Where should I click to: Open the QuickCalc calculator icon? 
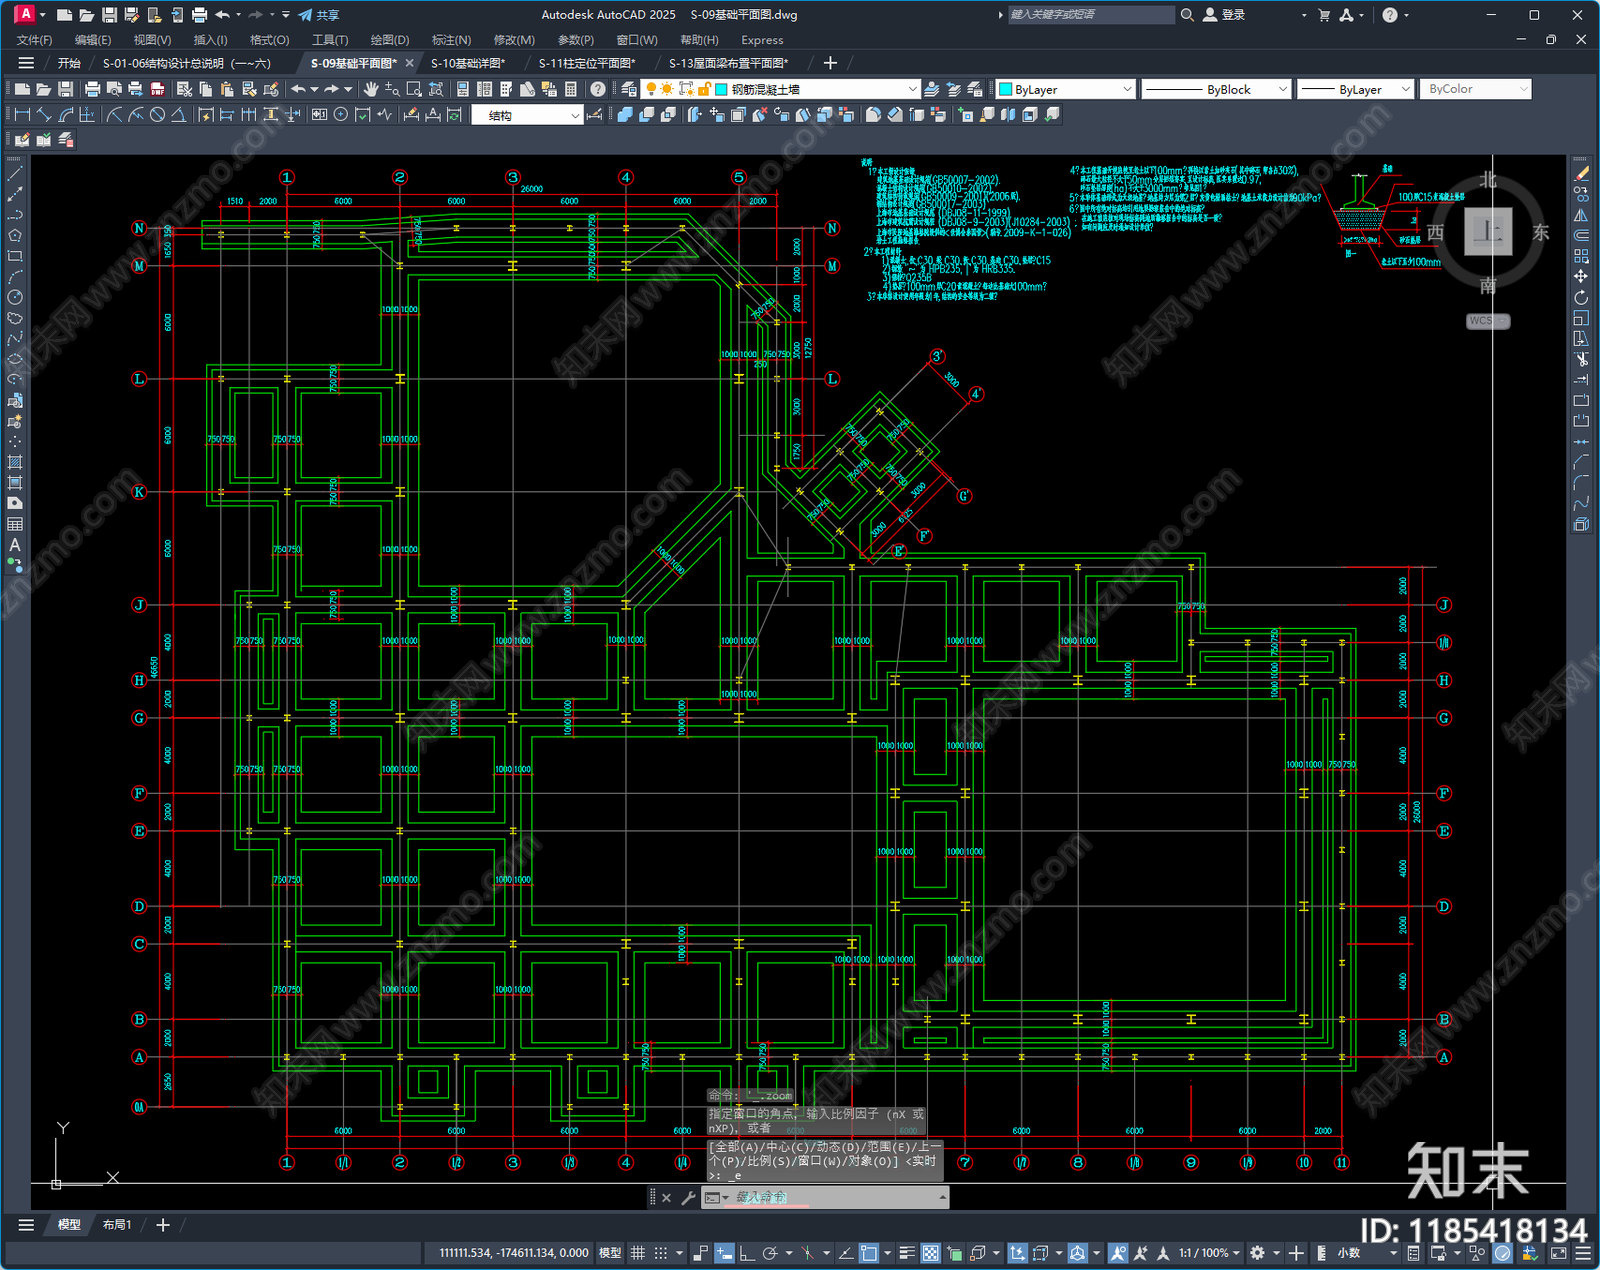571,89
